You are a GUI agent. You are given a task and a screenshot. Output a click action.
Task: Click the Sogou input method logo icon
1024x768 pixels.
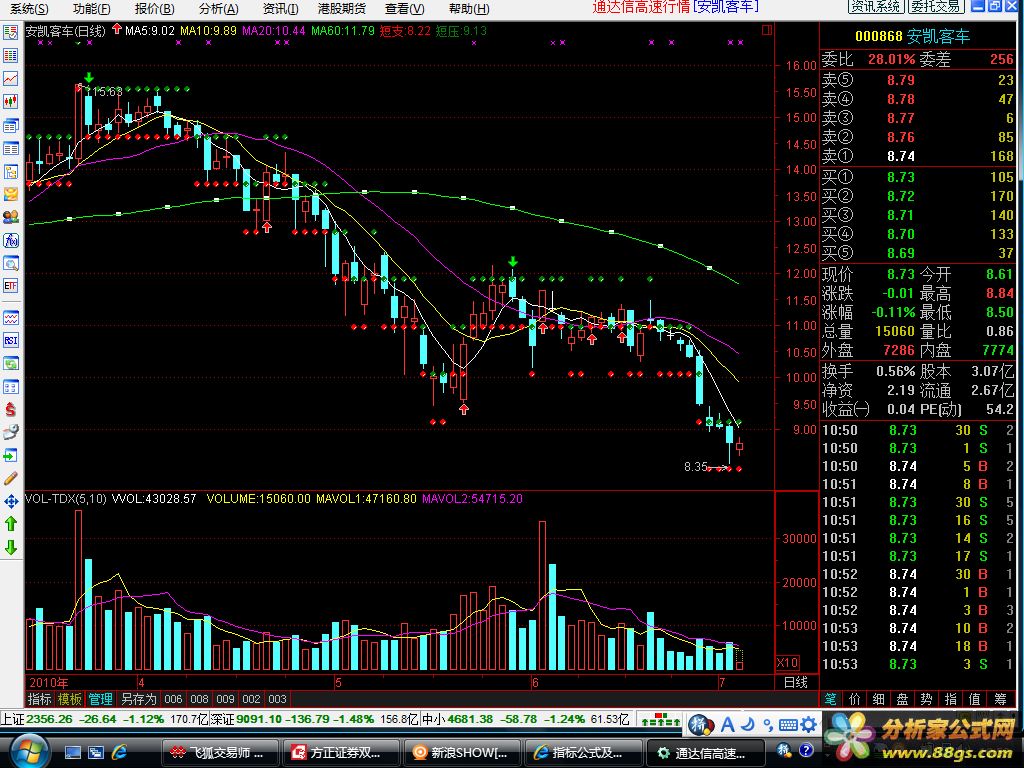tap(701, 724)
